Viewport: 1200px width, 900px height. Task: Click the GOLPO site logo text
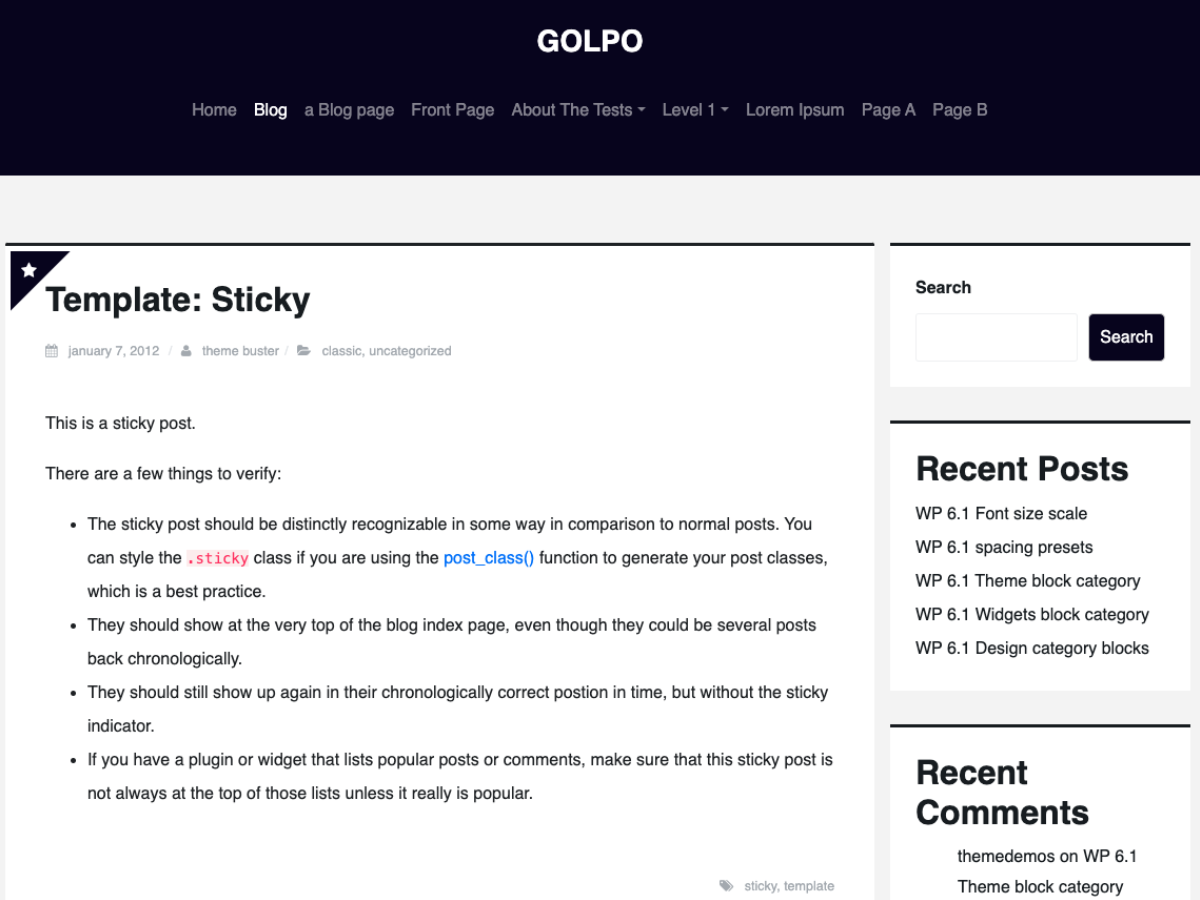pyautogui.click(x=590, y=41)
